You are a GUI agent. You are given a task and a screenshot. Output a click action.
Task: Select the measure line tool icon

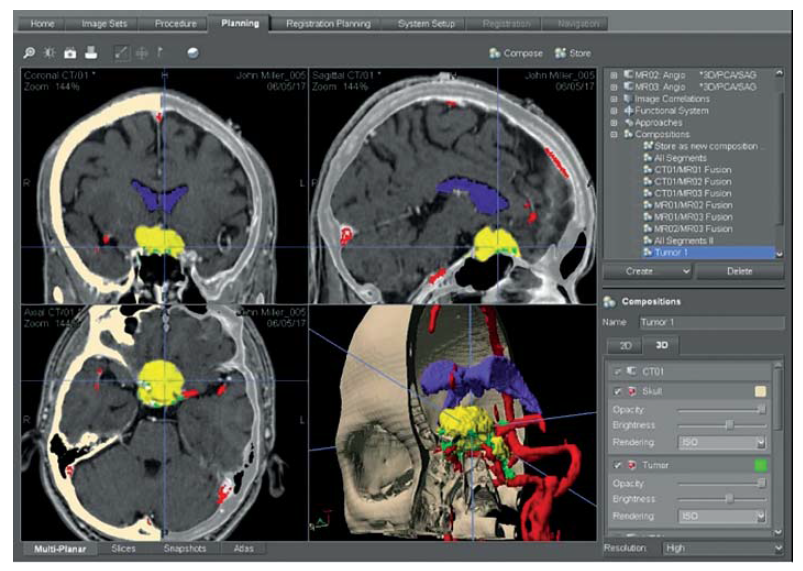(x=122, y=52)
